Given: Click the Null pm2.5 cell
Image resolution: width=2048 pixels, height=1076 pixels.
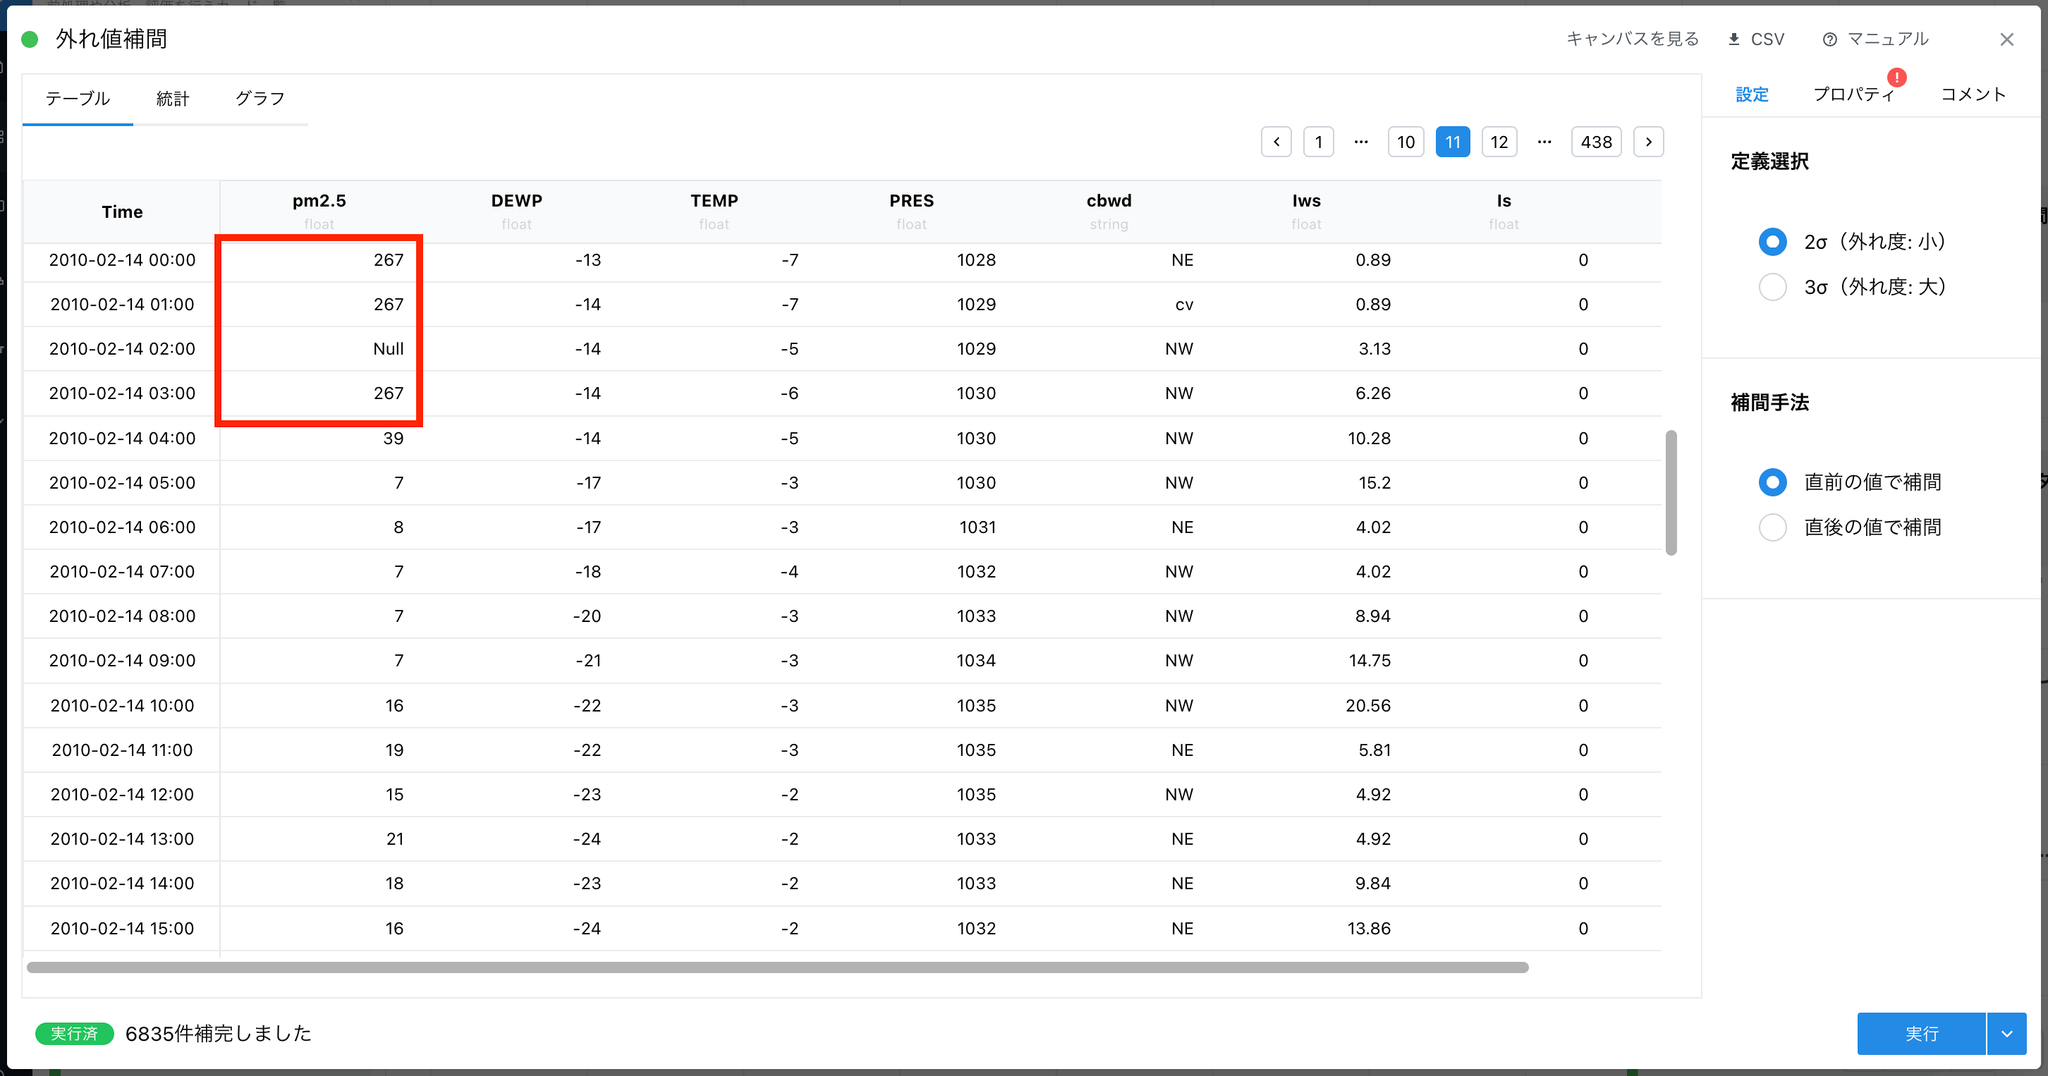Looking at the screenshot, I should coord(388,349).
